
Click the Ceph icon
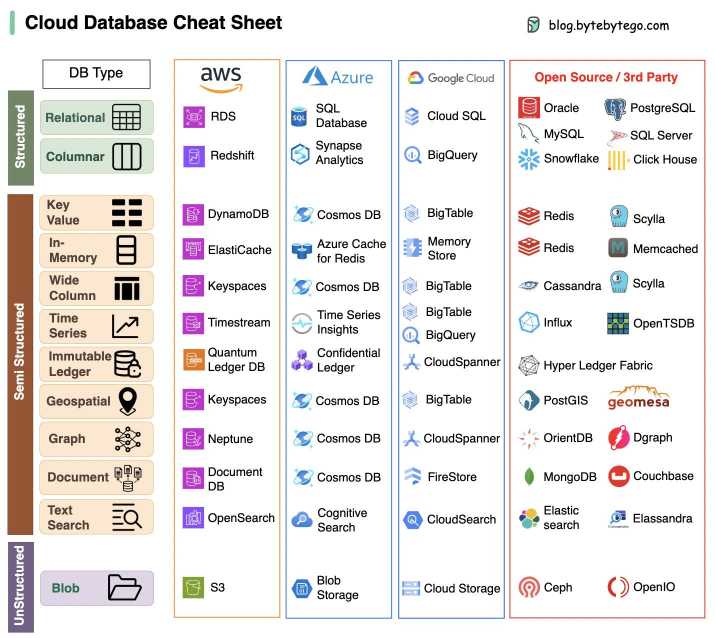(529, 587)
